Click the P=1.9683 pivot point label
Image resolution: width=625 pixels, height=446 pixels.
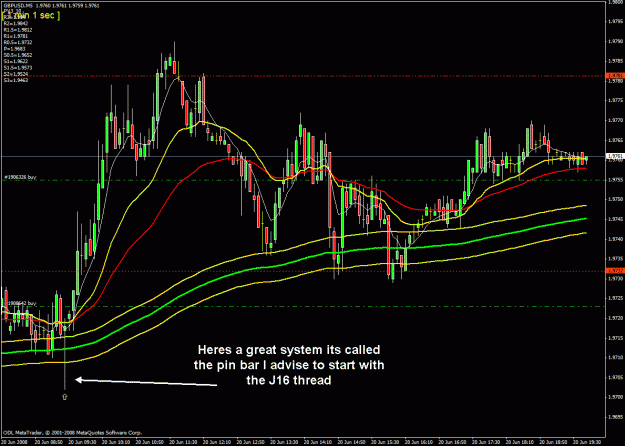[14, 49]
